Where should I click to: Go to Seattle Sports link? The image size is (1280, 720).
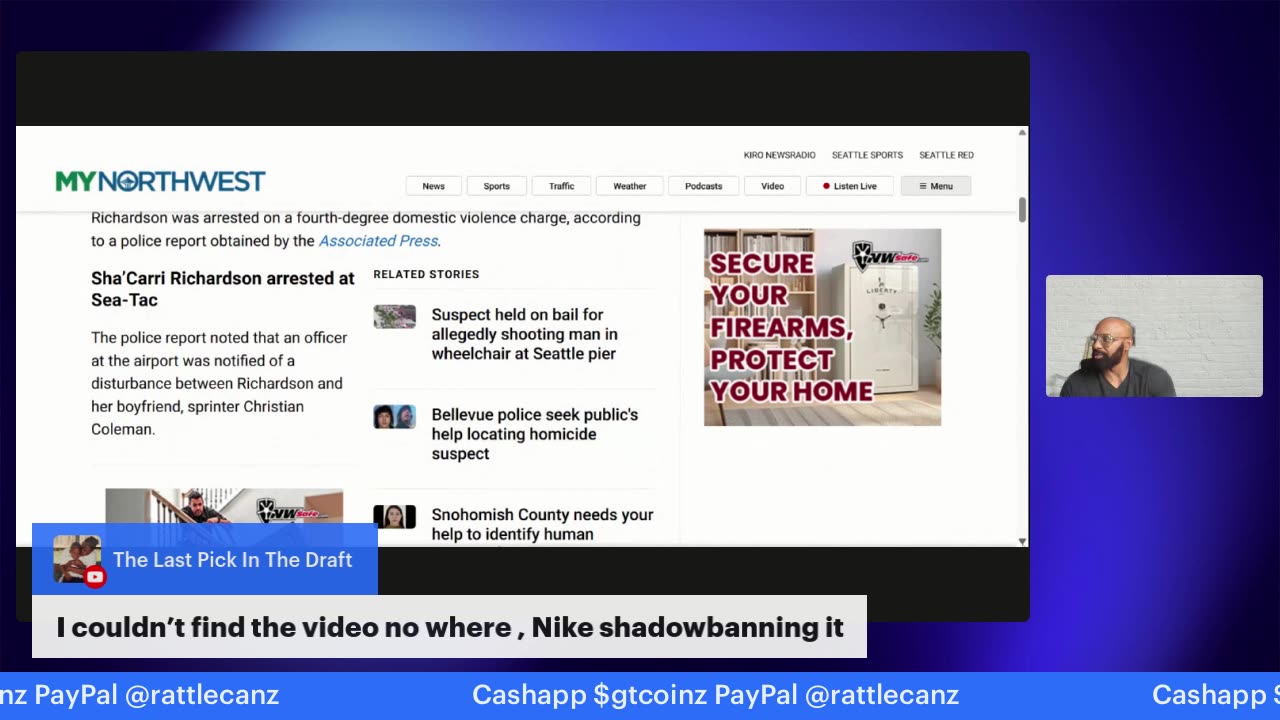tap(867, 155)
